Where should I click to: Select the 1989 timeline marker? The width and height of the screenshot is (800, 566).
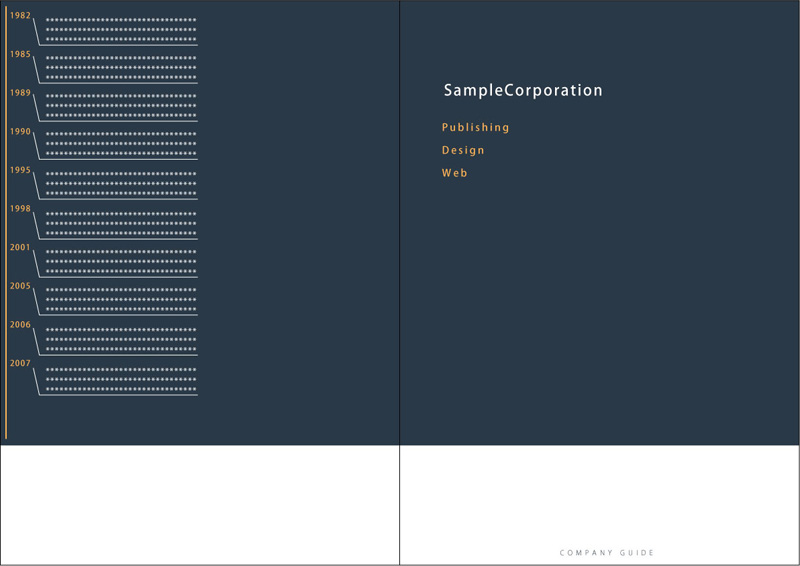(x=20, y=93)
